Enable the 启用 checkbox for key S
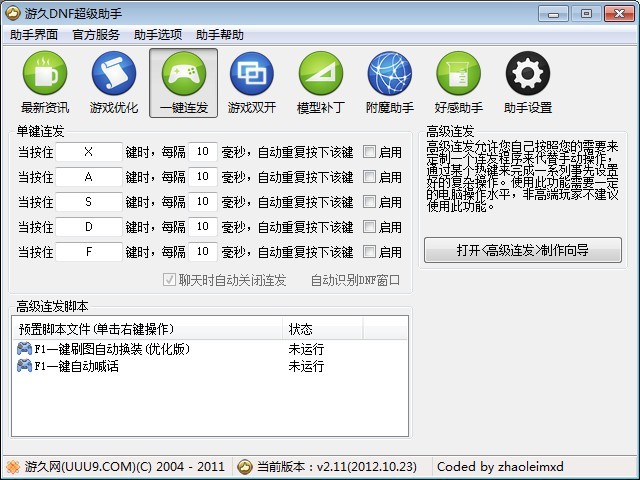Viewport: 640px width, 480px height. [x=369, y=202]
